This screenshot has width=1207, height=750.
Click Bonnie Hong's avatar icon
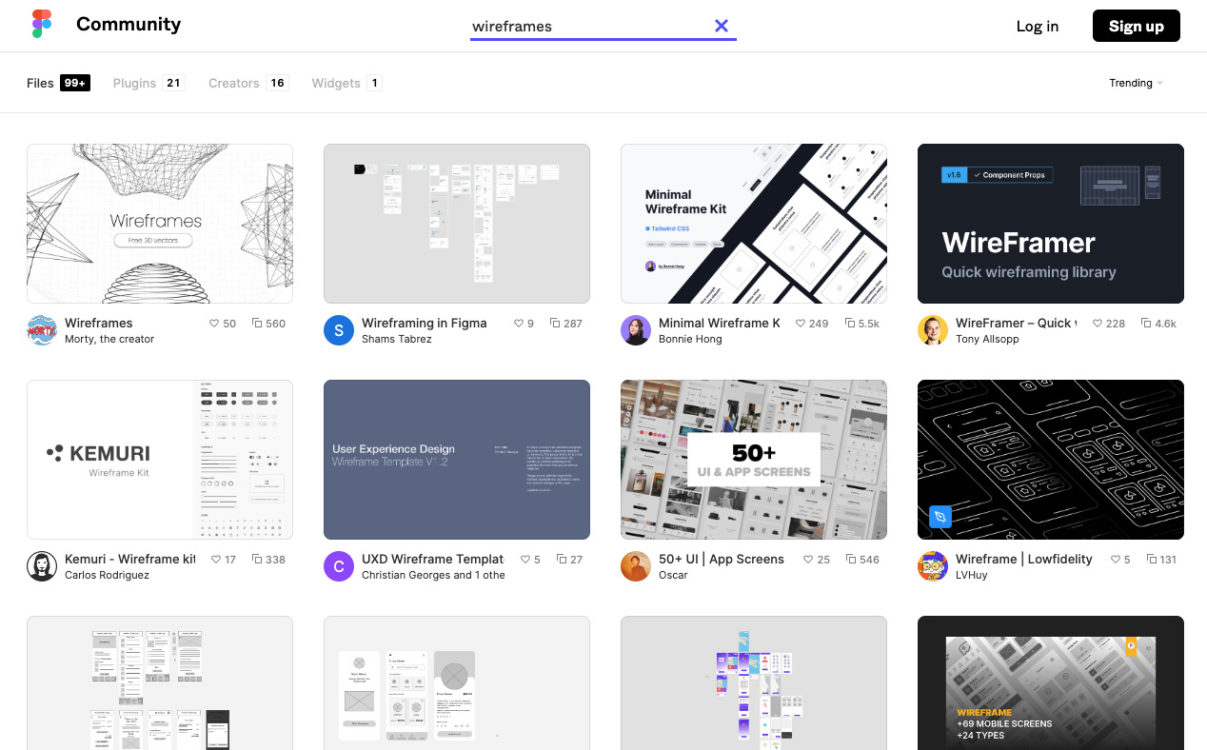pos(636,330)
